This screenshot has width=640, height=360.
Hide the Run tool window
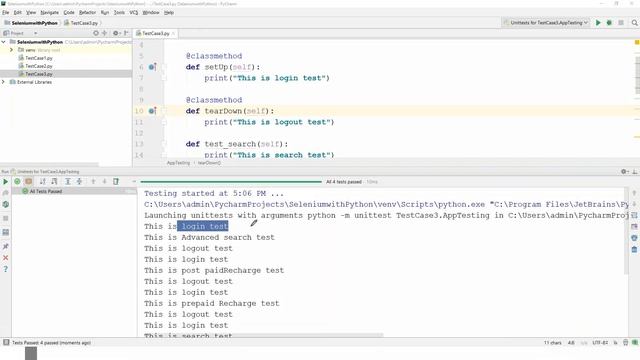tap(635, 171)
